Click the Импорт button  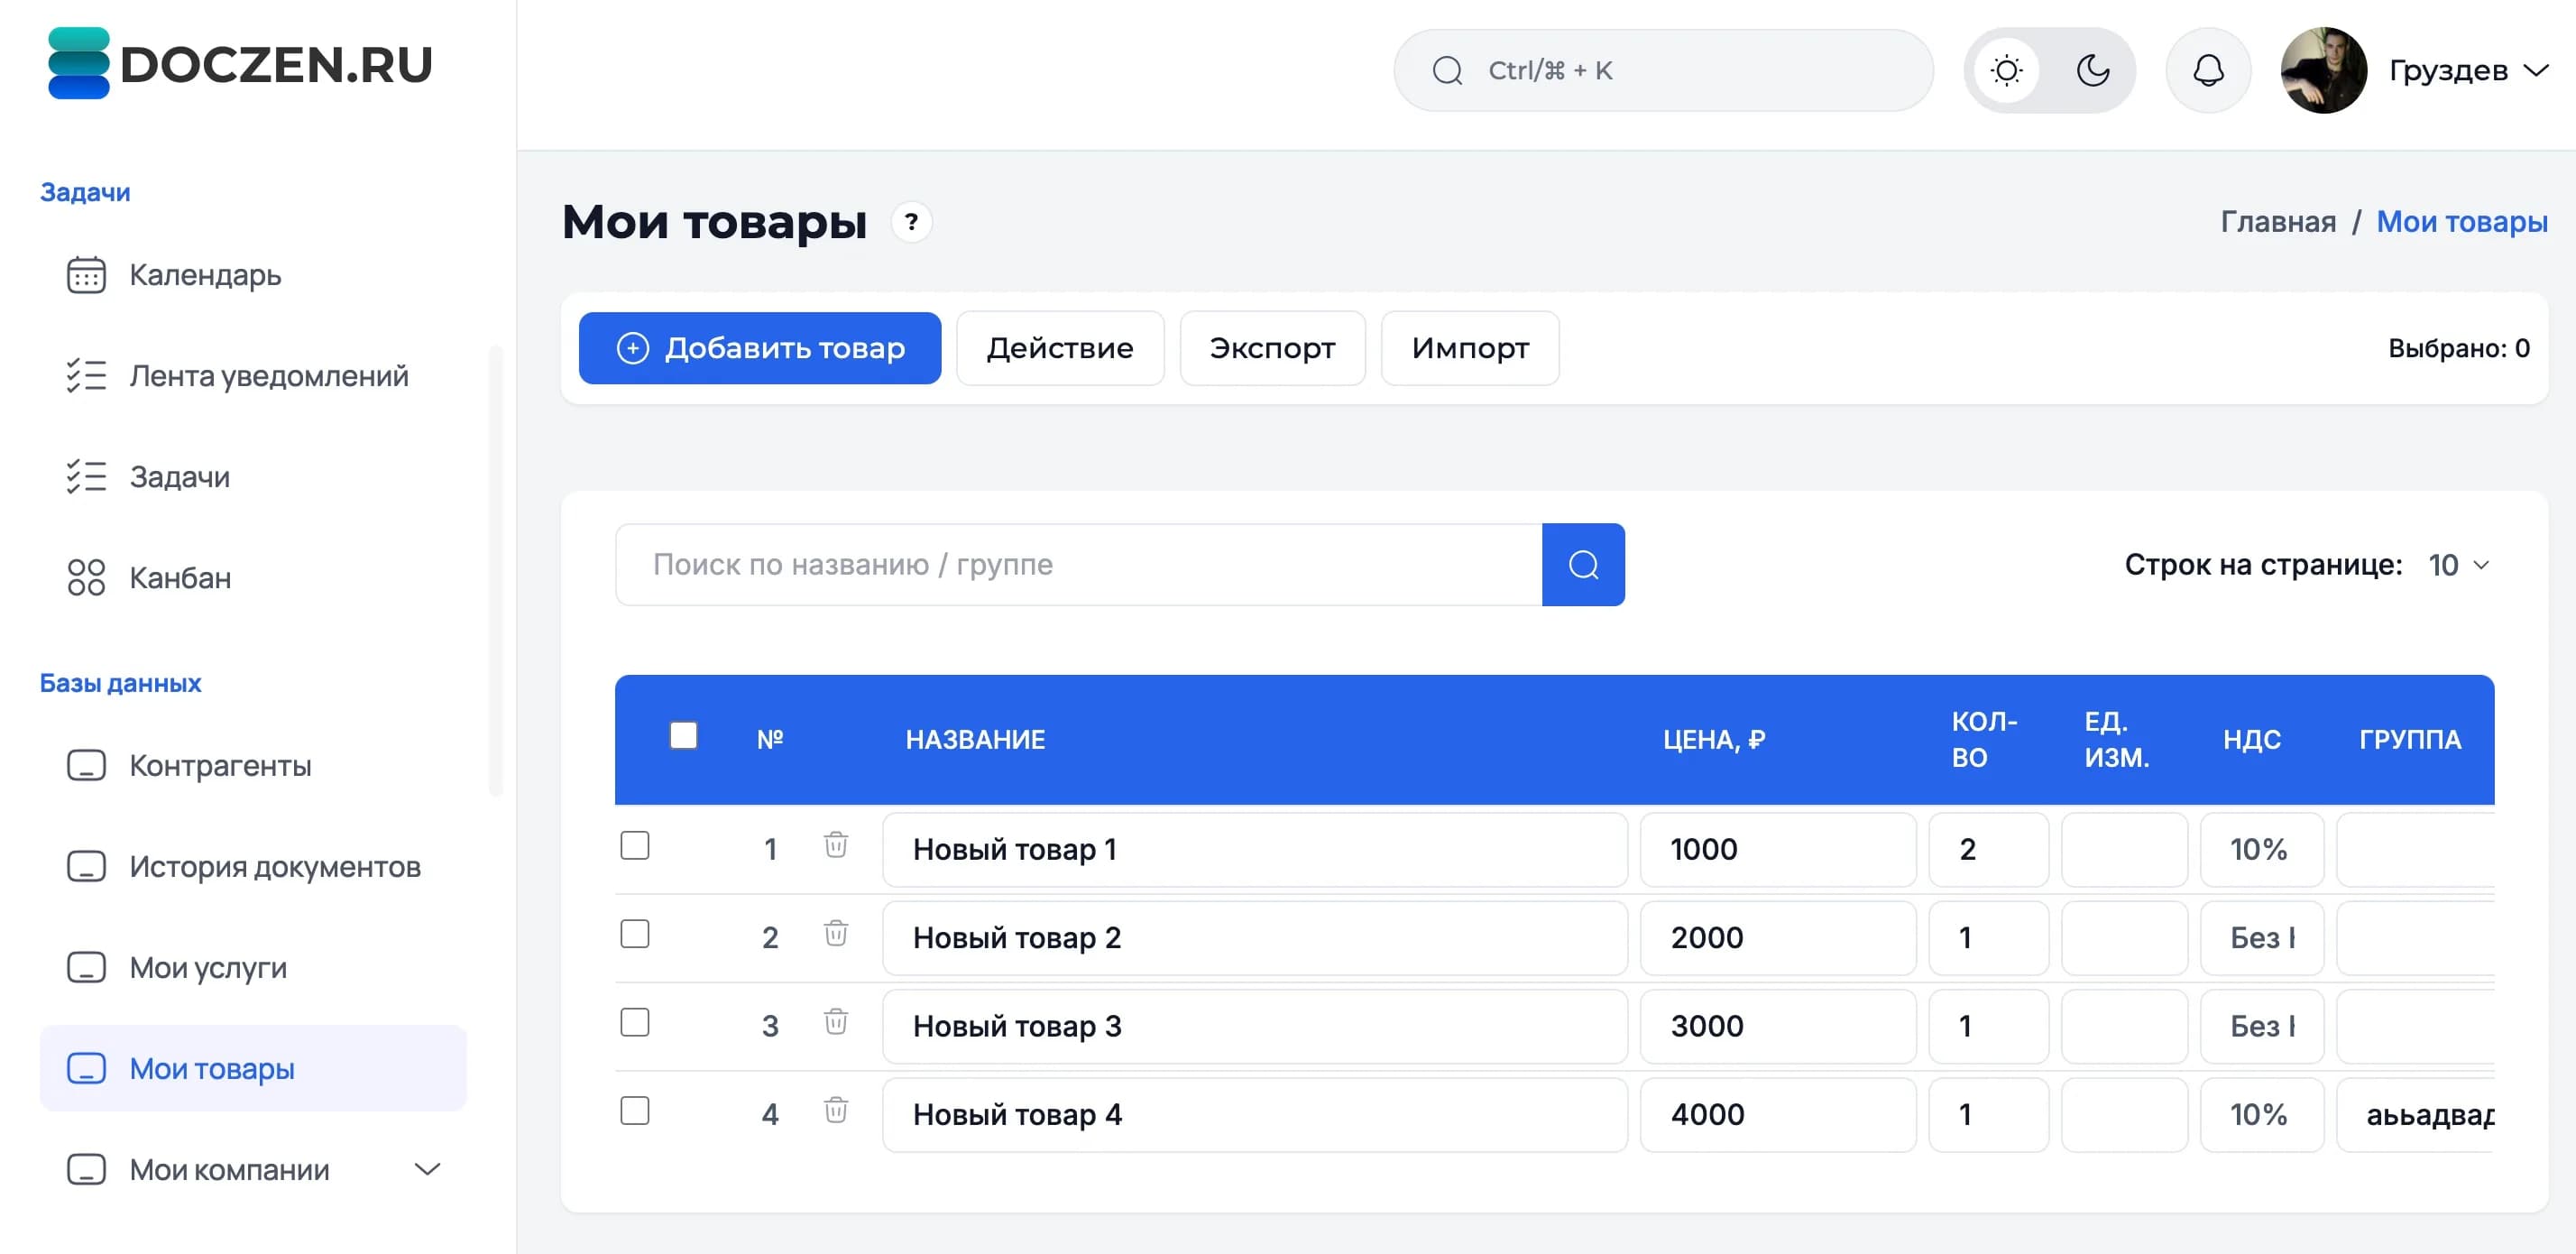click(x=1470, y=348)
